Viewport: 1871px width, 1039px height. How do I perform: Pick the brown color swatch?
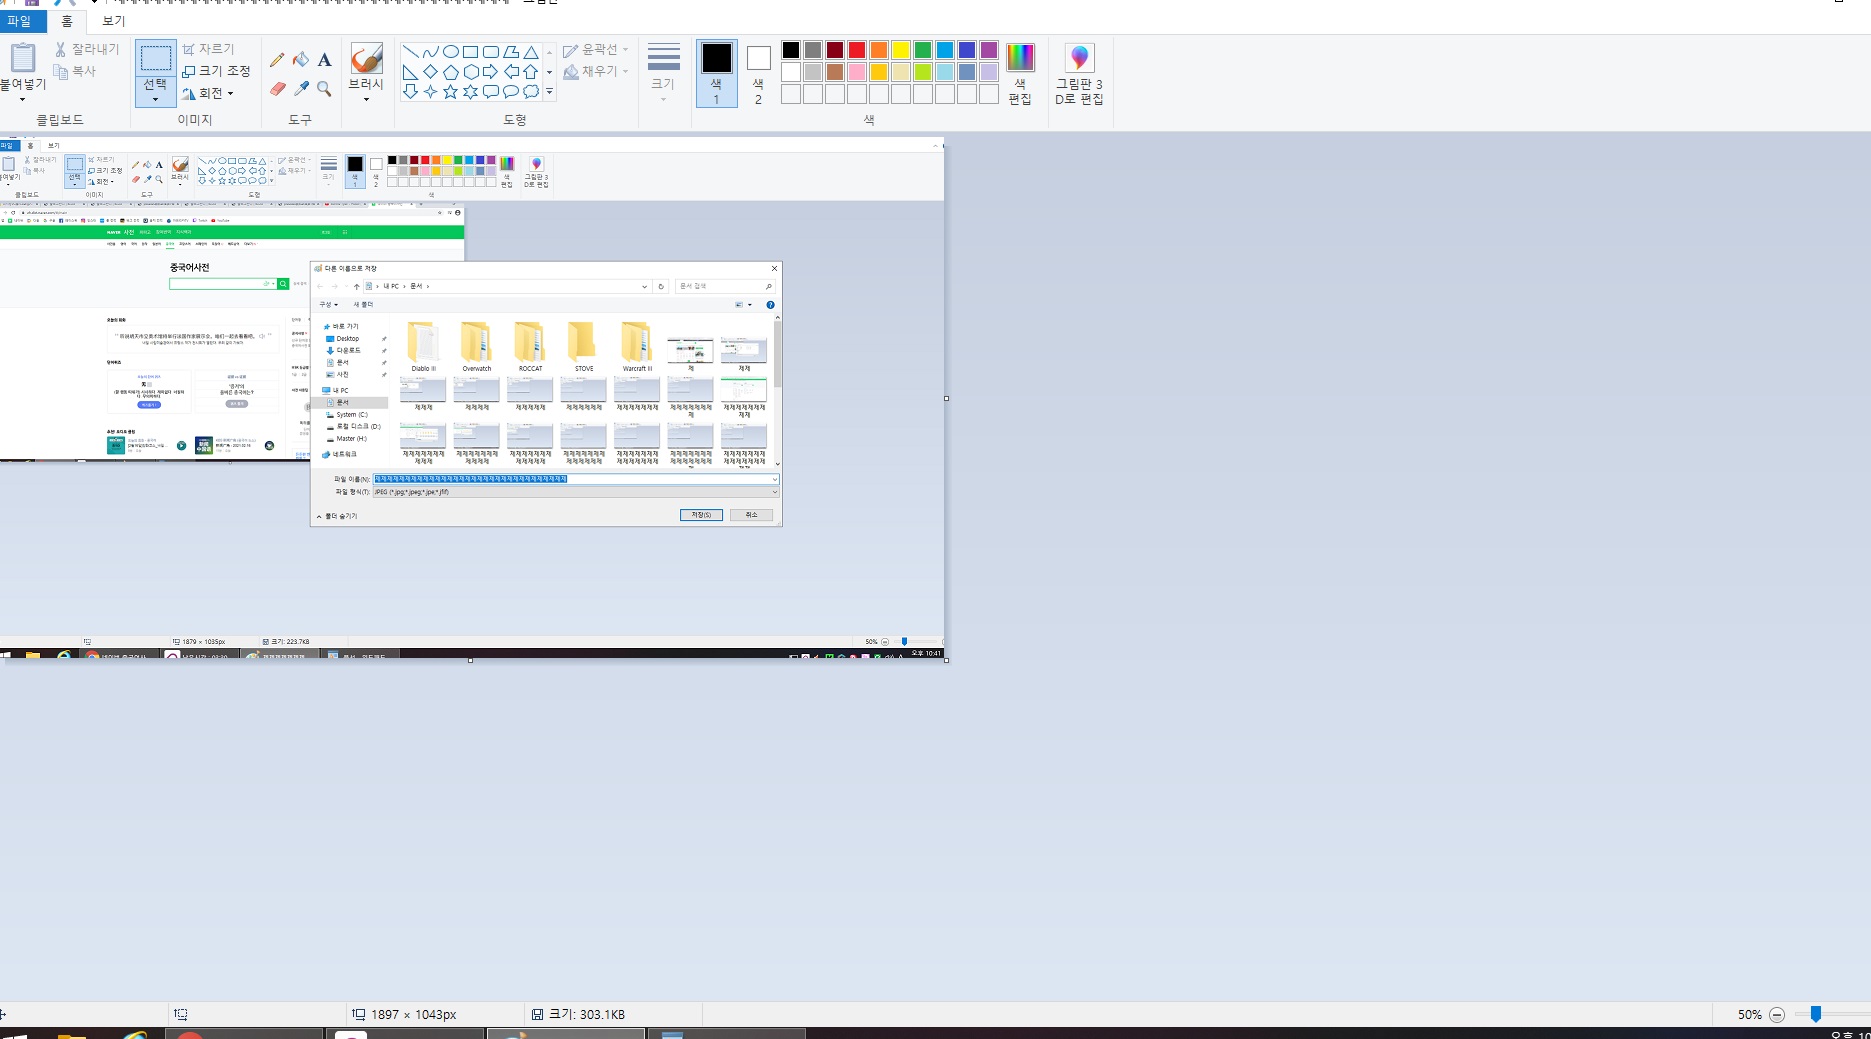click(x=835, y=72)
